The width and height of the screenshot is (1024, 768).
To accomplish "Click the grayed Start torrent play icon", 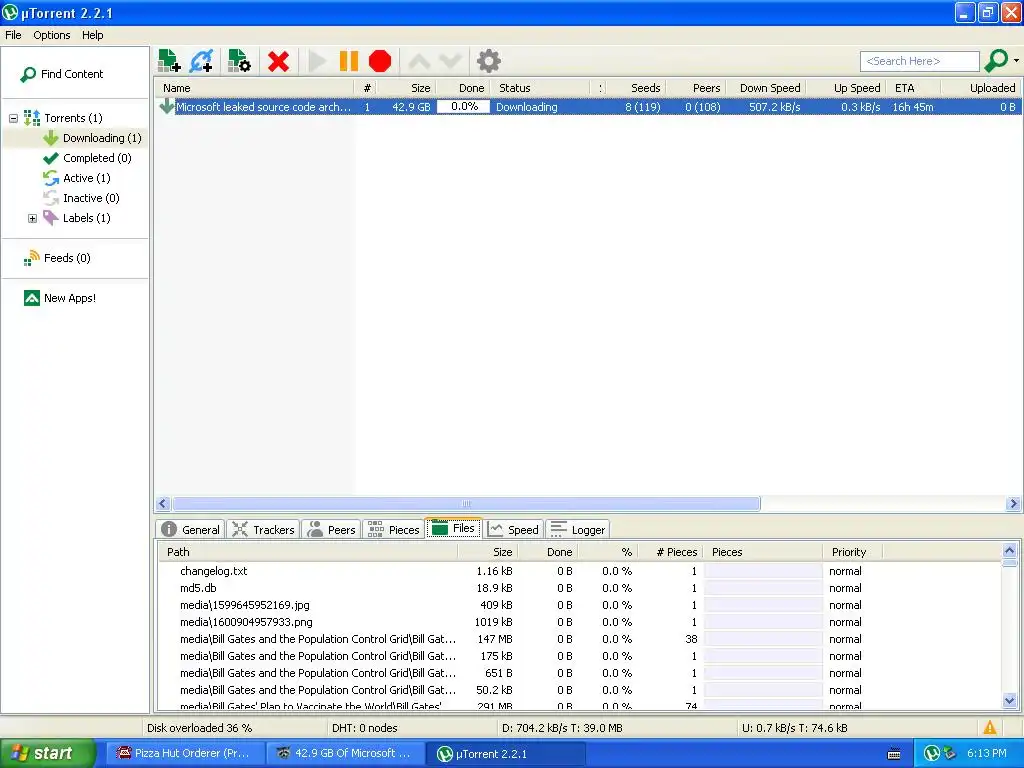I will click(x=317, y=61).
